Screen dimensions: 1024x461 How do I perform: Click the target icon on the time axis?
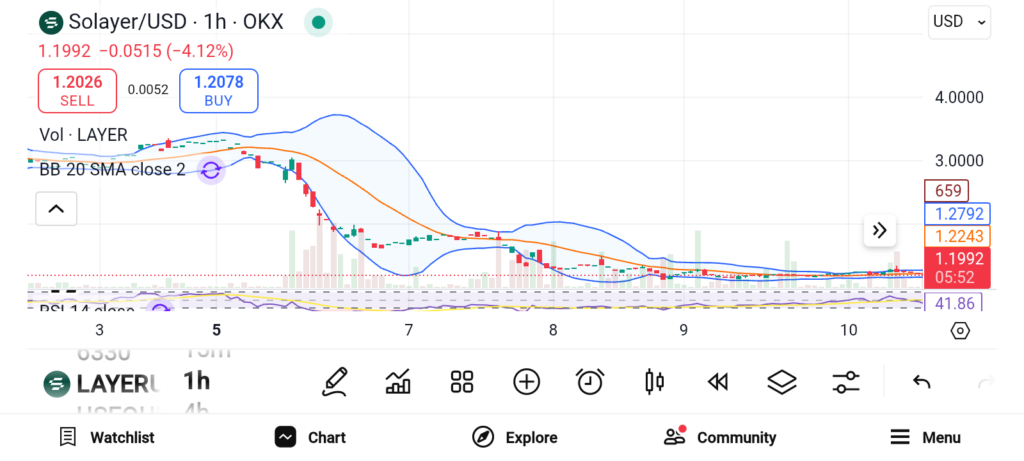[959, 331]
